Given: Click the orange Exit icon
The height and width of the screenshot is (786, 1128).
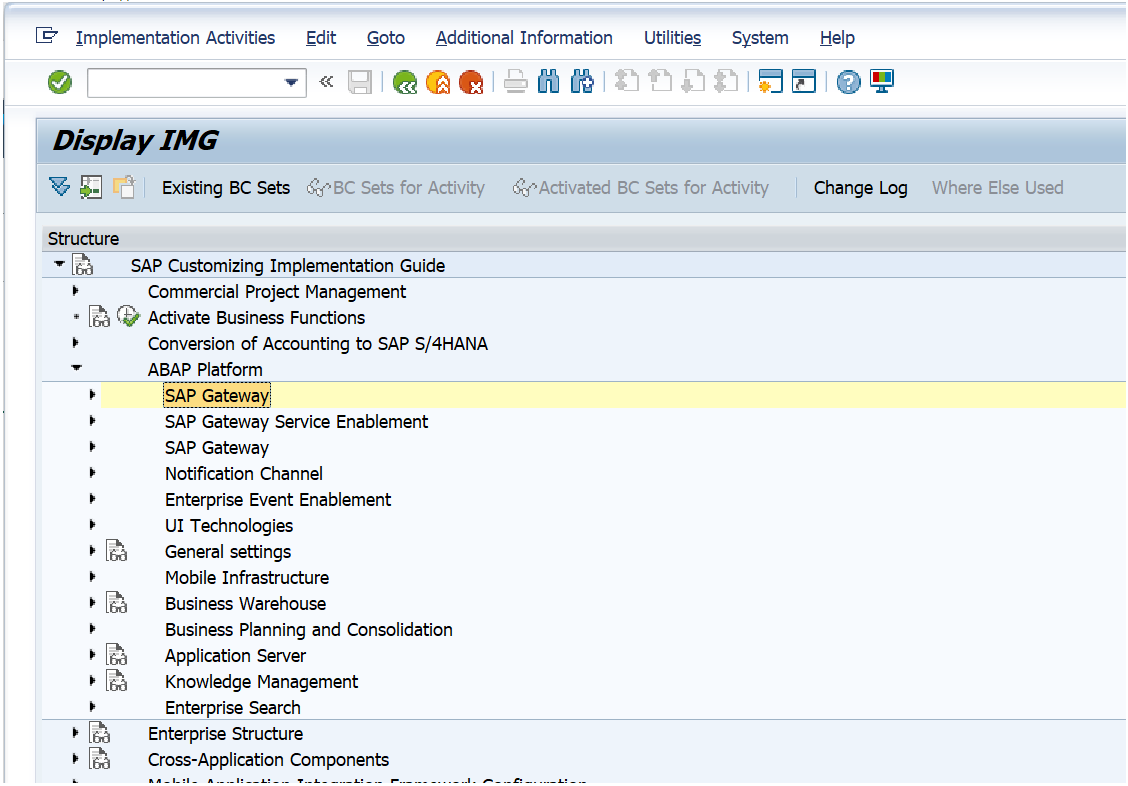Looking at the screenshot, I should click(438, 83).
